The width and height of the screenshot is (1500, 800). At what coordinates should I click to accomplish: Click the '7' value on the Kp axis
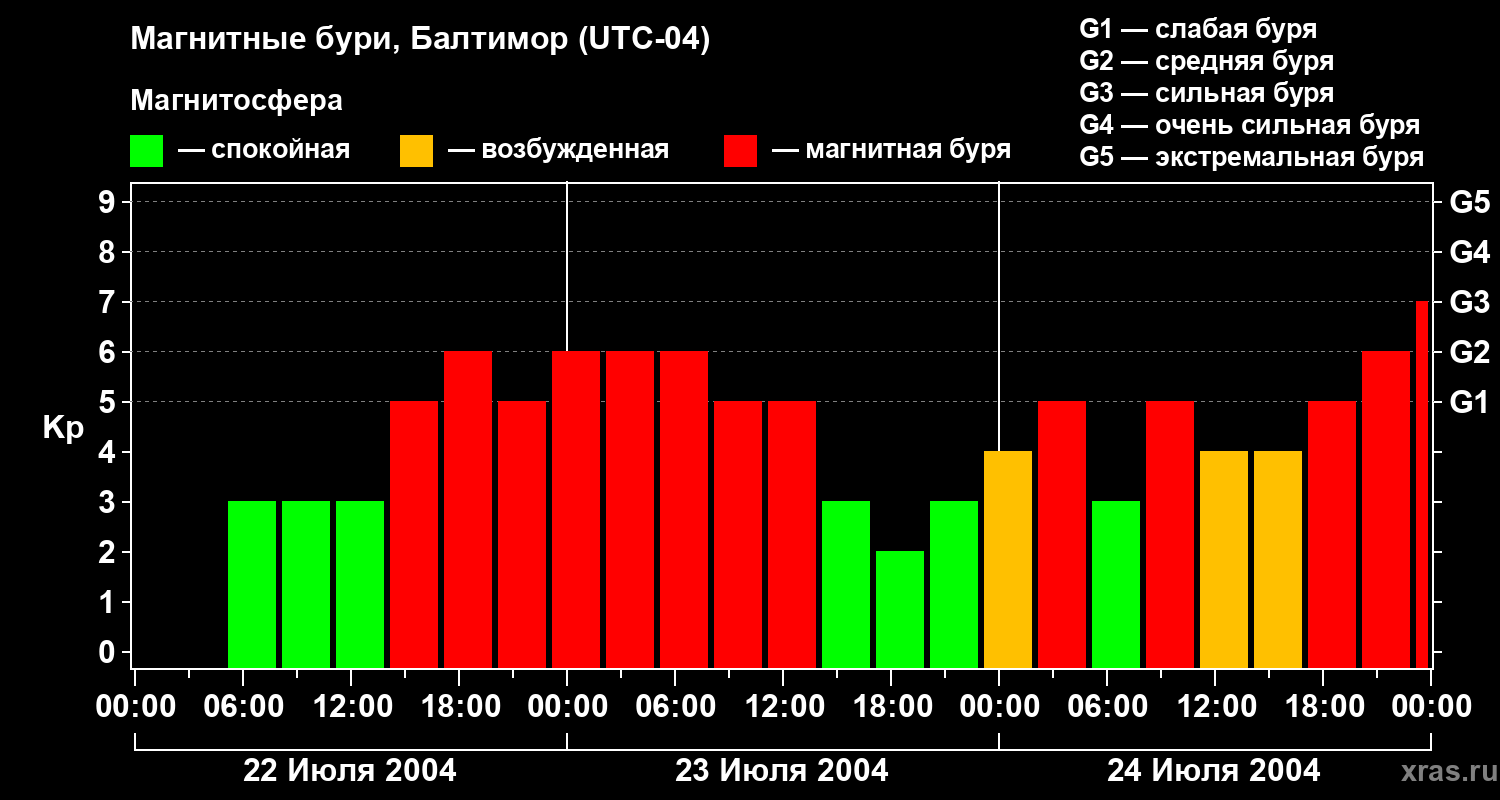[x=108, y=302]
